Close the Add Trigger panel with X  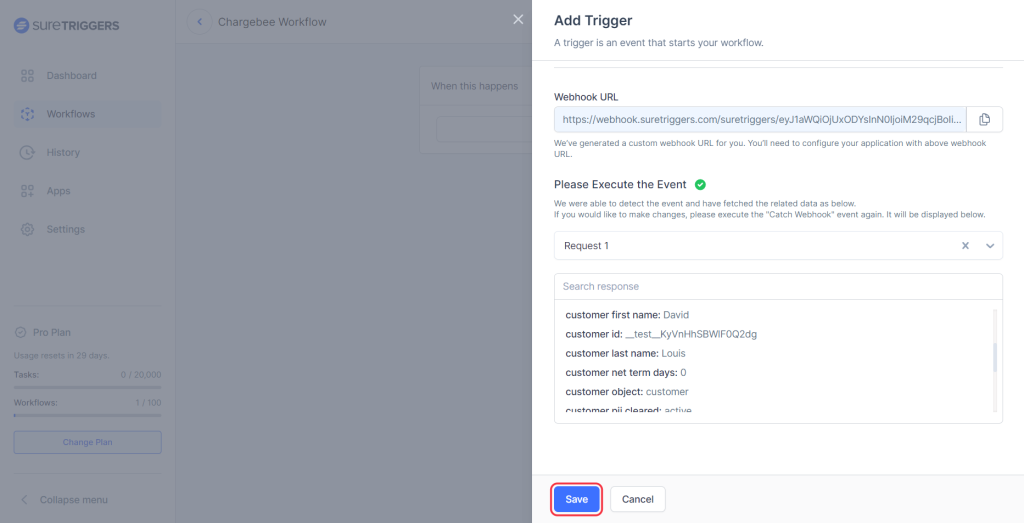pos(517,19)
